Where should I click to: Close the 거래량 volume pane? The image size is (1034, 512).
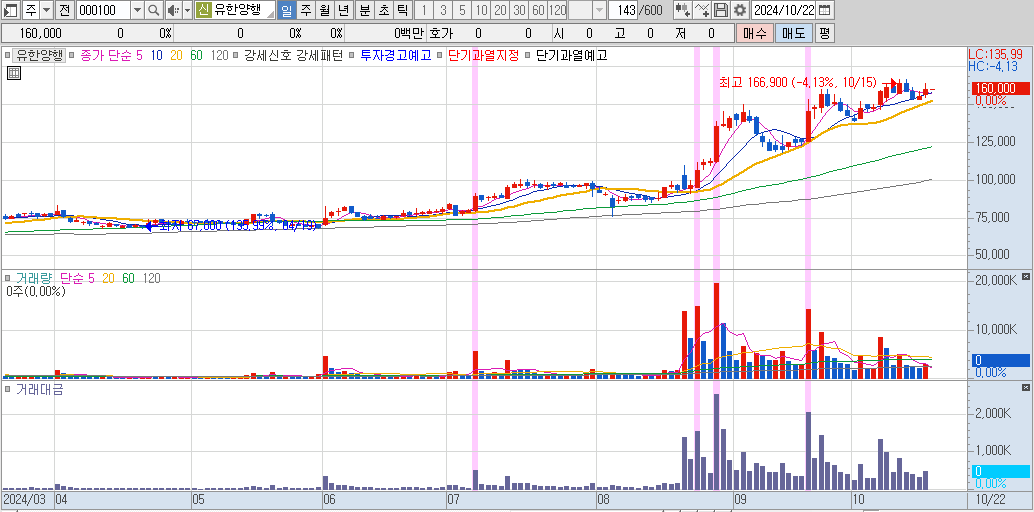tap(1025, 276)
